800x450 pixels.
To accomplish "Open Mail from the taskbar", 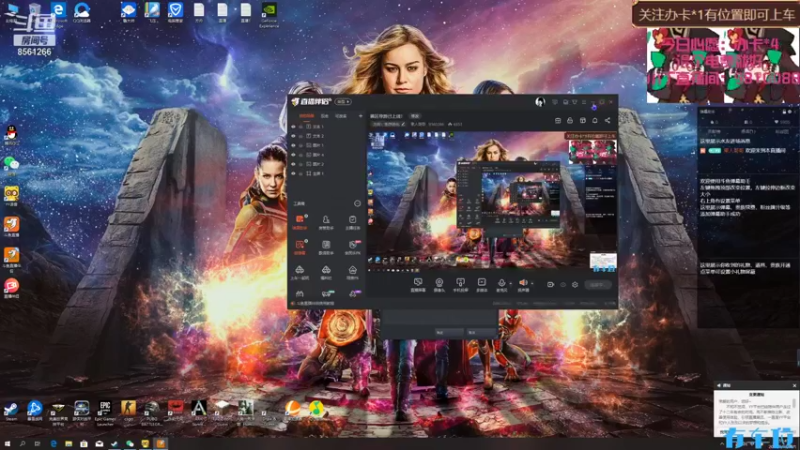I will tap(99, 444).
